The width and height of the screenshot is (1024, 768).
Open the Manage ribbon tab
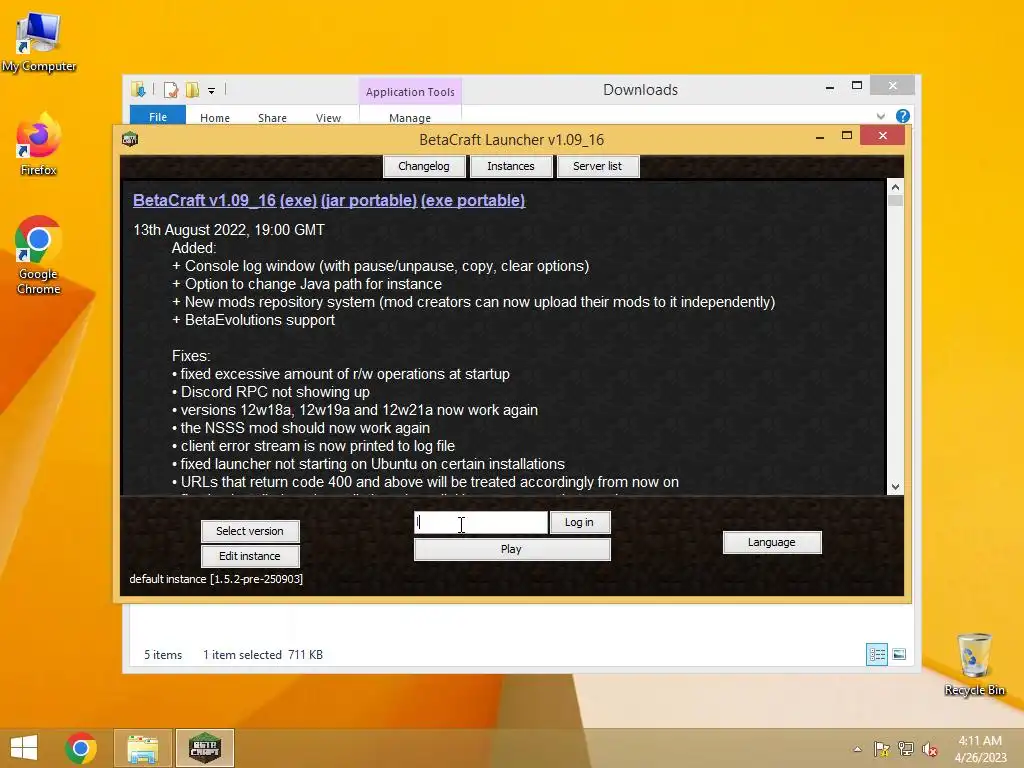(x=410, y=118)
